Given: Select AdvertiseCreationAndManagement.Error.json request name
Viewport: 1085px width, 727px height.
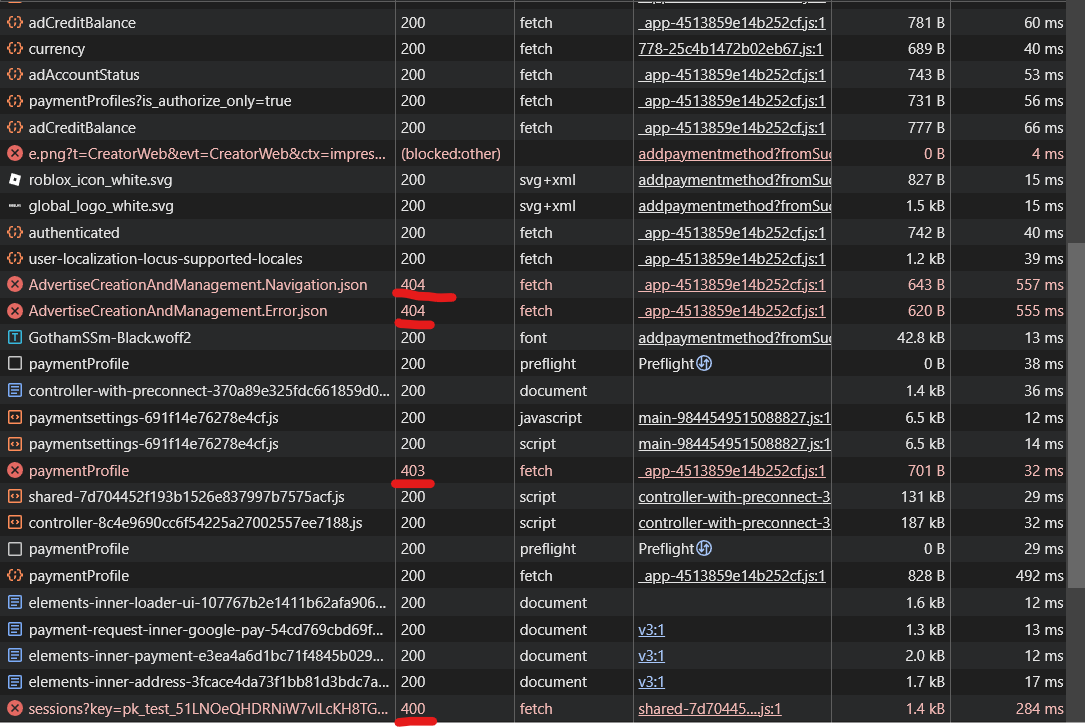Looking at the screenshot, I should pyautogui.click(x=178, y=311).
